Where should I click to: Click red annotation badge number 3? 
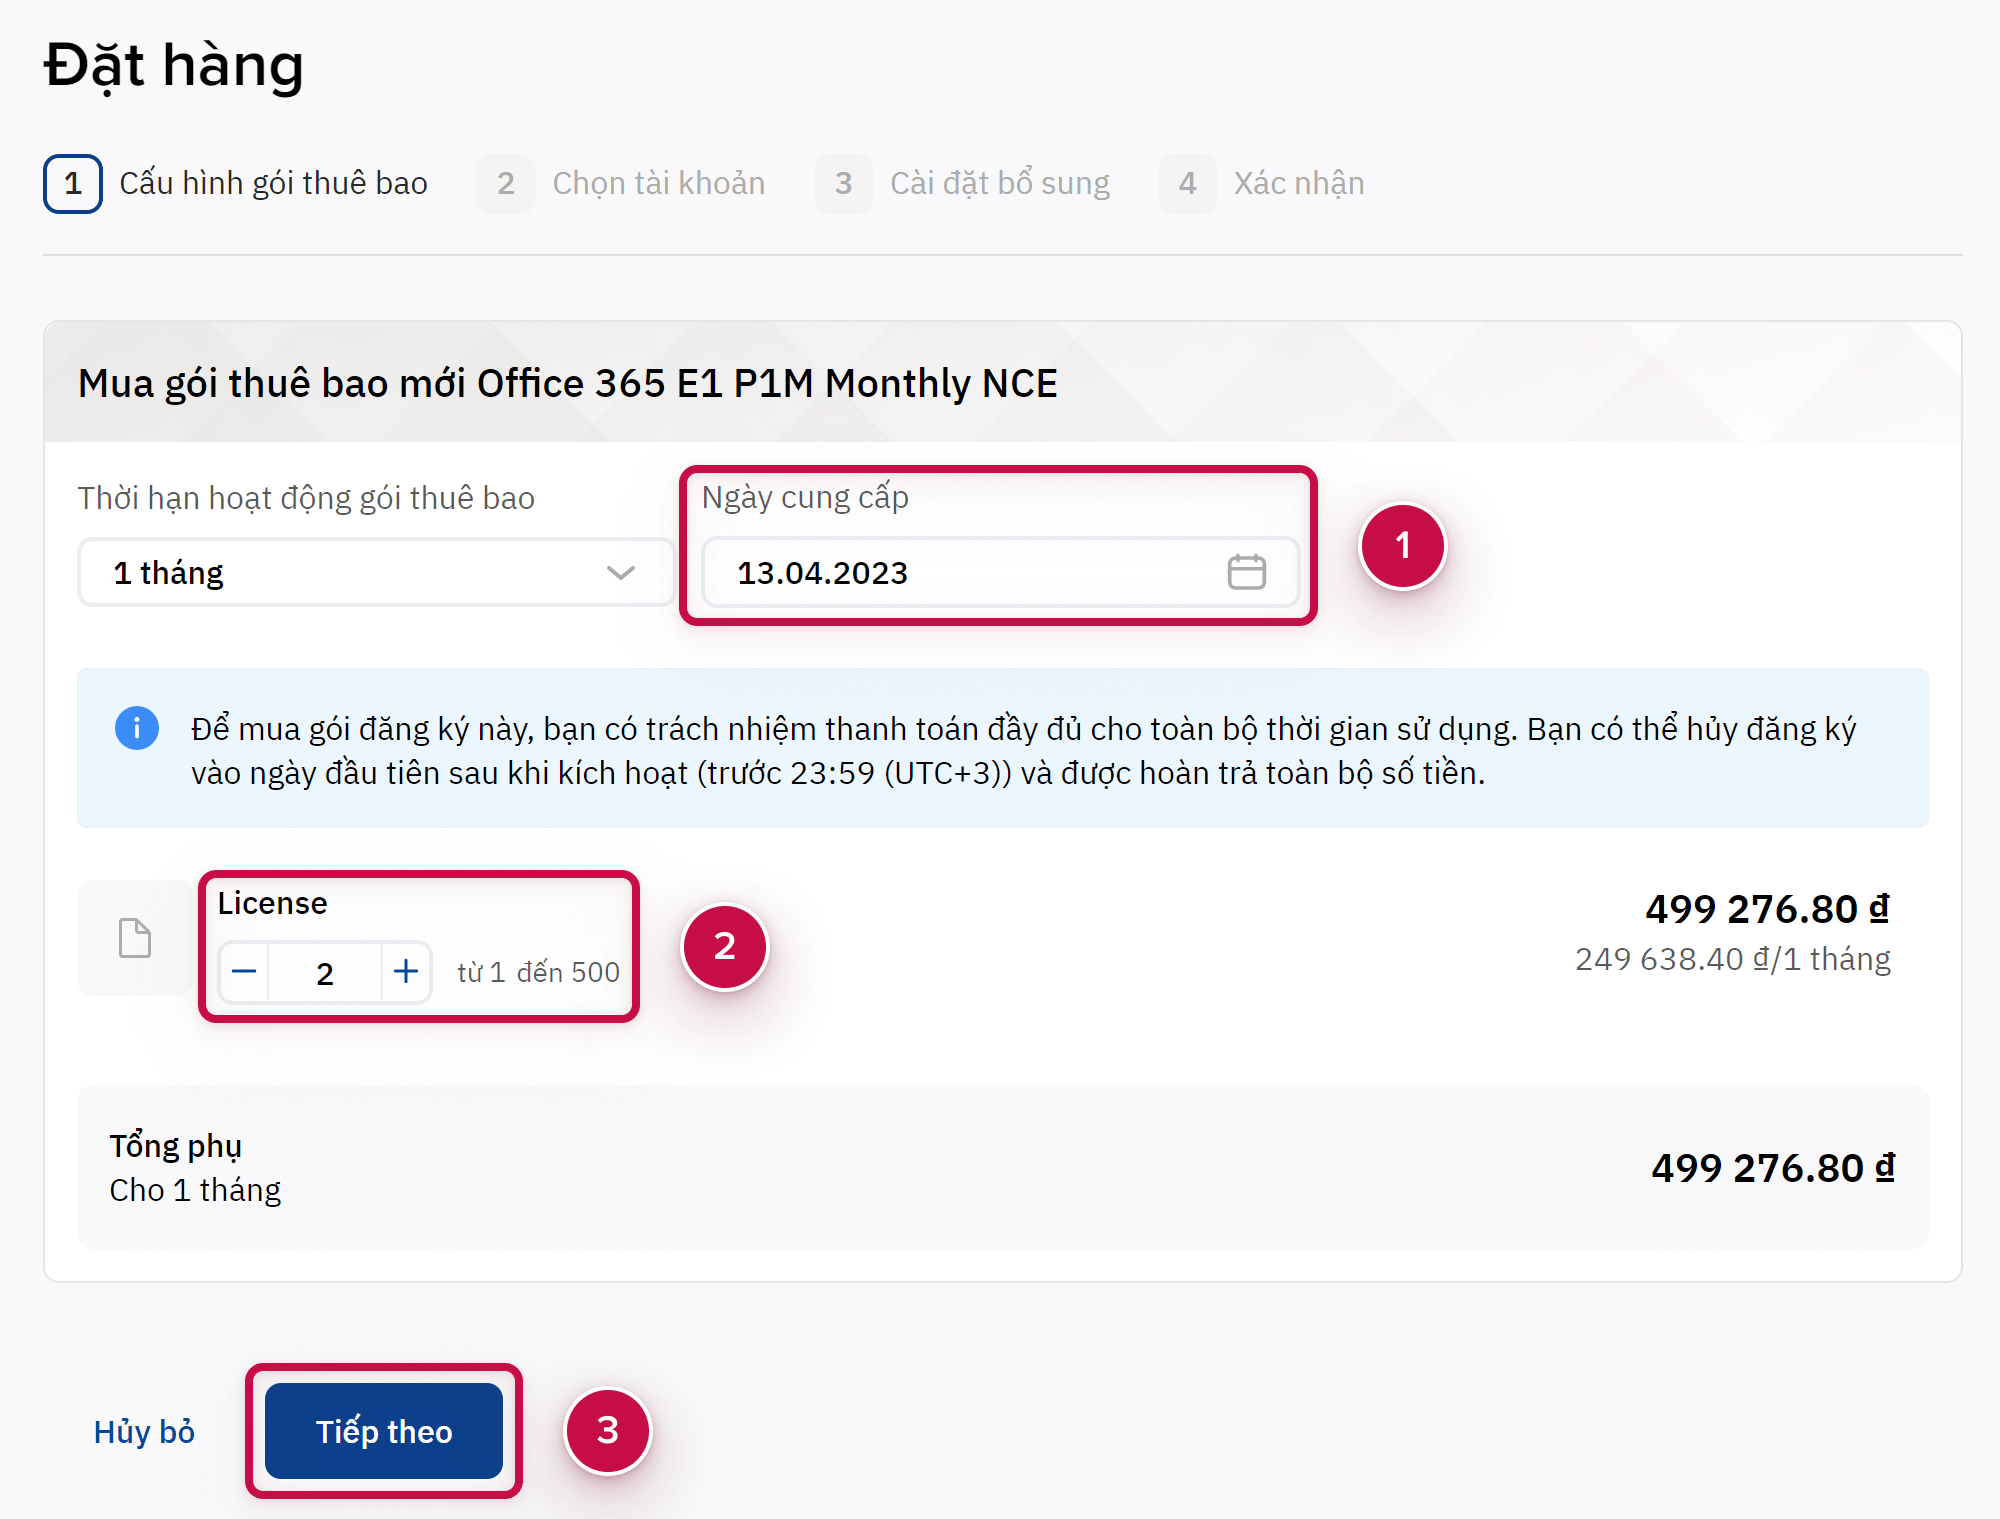point(608,1431)
